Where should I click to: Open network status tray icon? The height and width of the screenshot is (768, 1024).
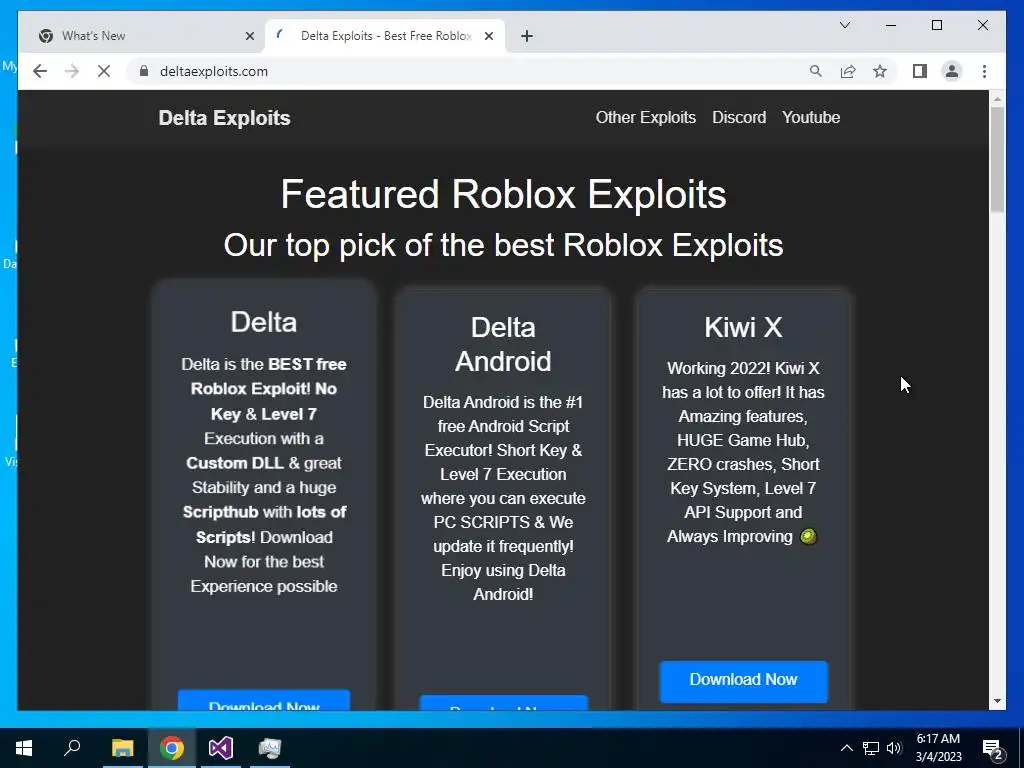871,748
